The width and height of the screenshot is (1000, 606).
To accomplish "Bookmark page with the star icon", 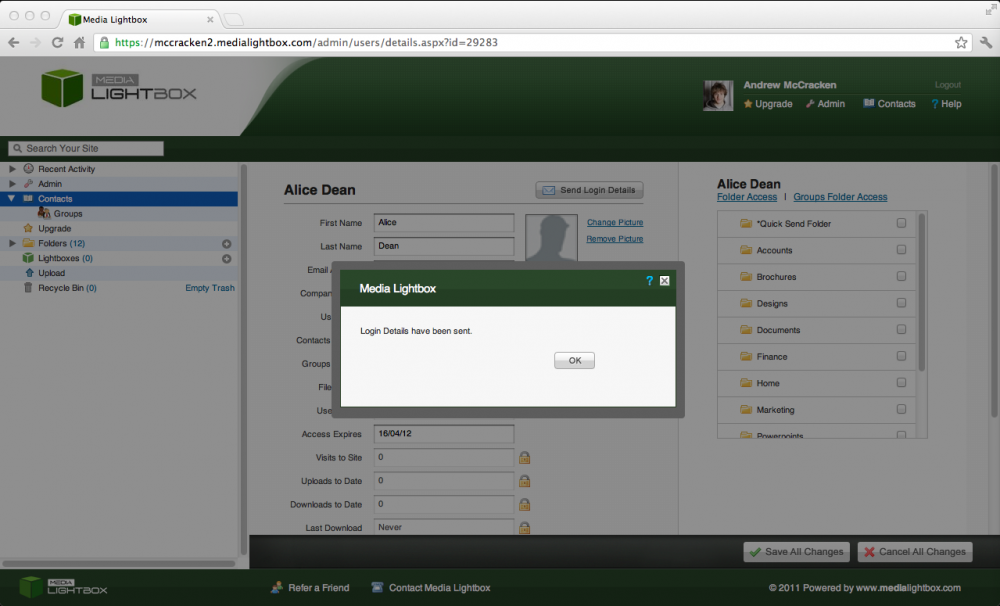I will pyautogui.click(x=961, y=42).
